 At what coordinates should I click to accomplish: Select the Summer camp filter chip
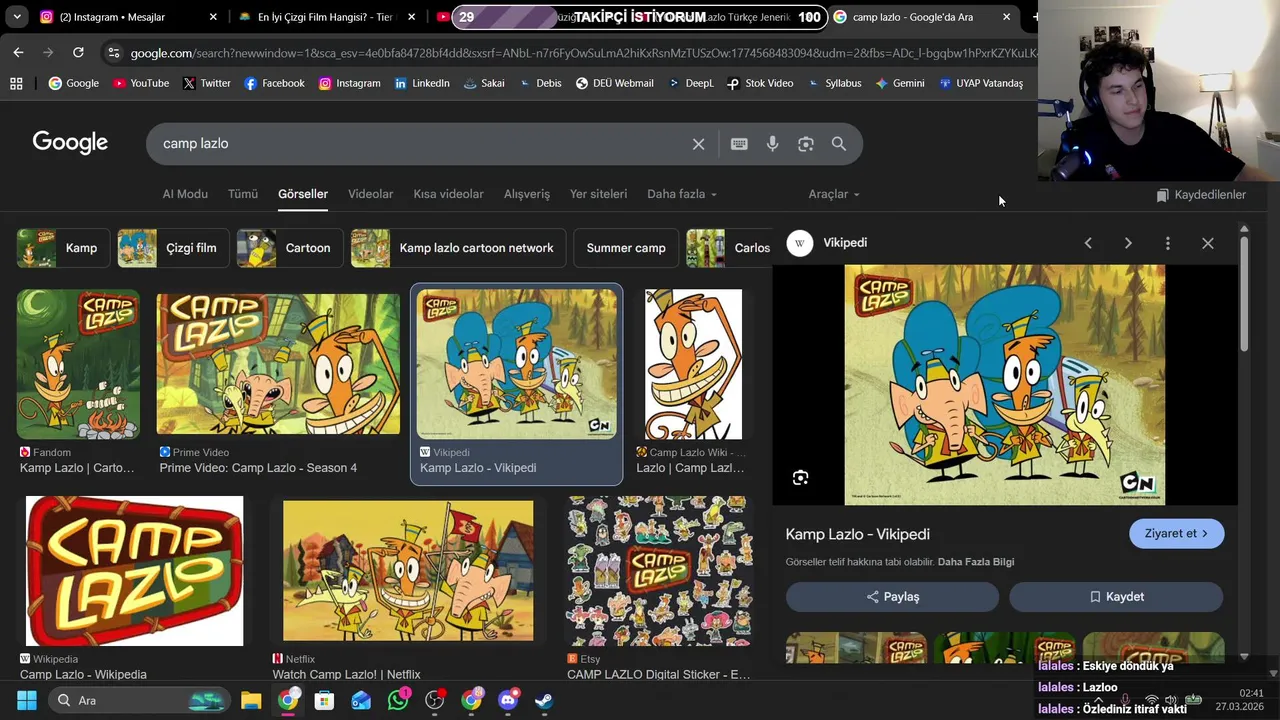tap(626, 248)
